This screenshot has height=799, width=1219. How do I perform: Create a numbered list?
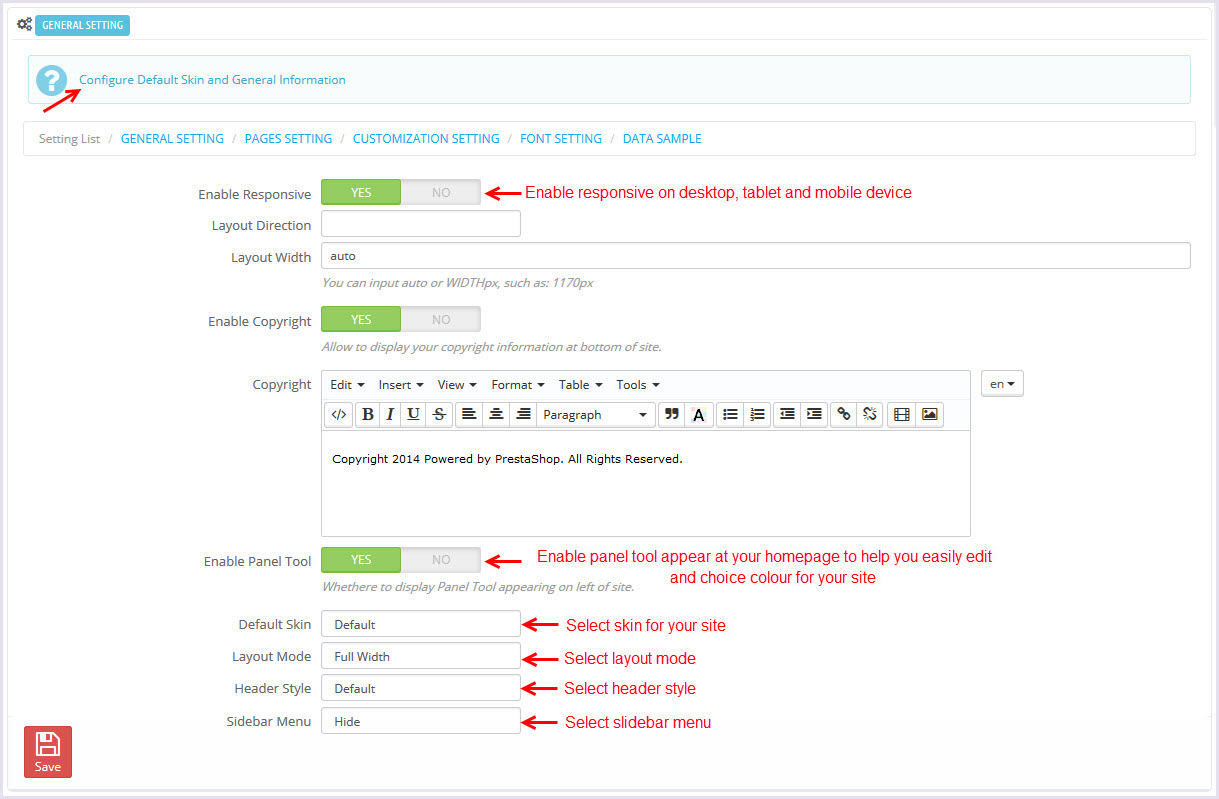(757, 415)
